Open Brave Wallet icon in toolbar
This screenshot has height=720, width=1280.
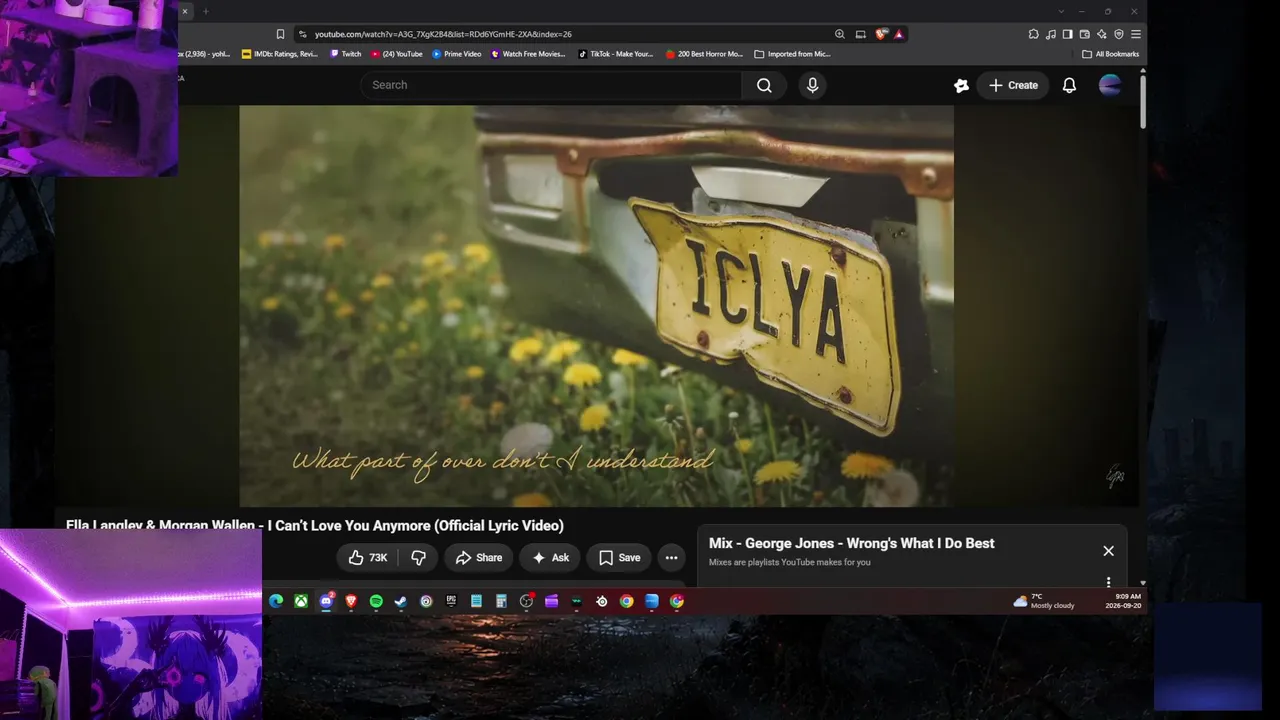point(1084,34)
